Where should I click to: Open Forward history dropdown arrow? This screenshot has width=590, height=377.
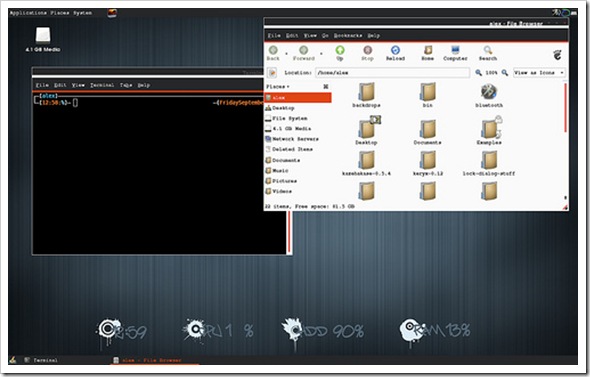point(321,54)
